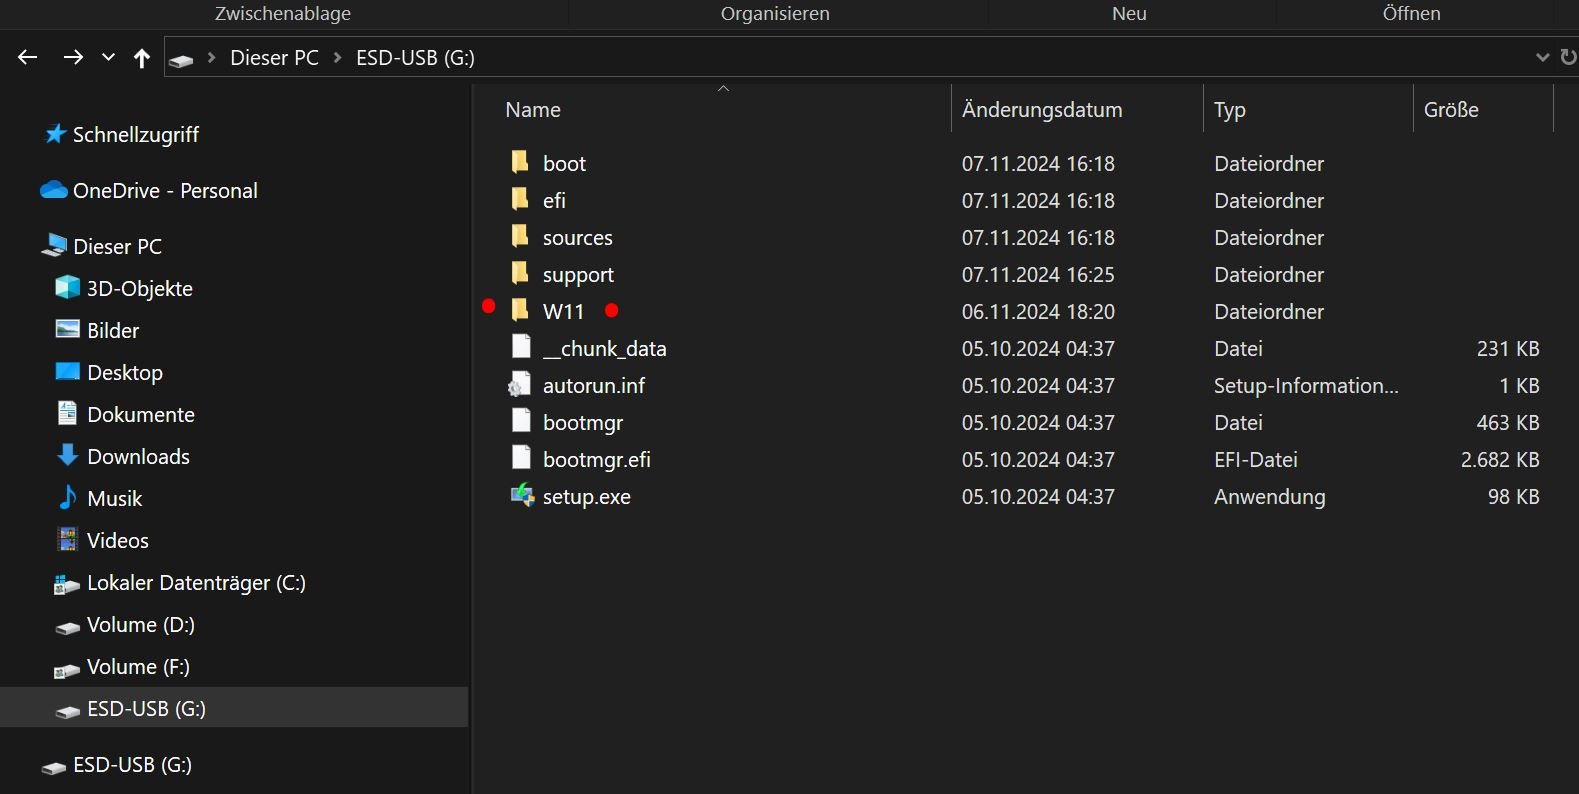Open Volume (F:) in navigation pane
Image resolution: width=1579 pixels, height=794 pixels.
[138, 667]
